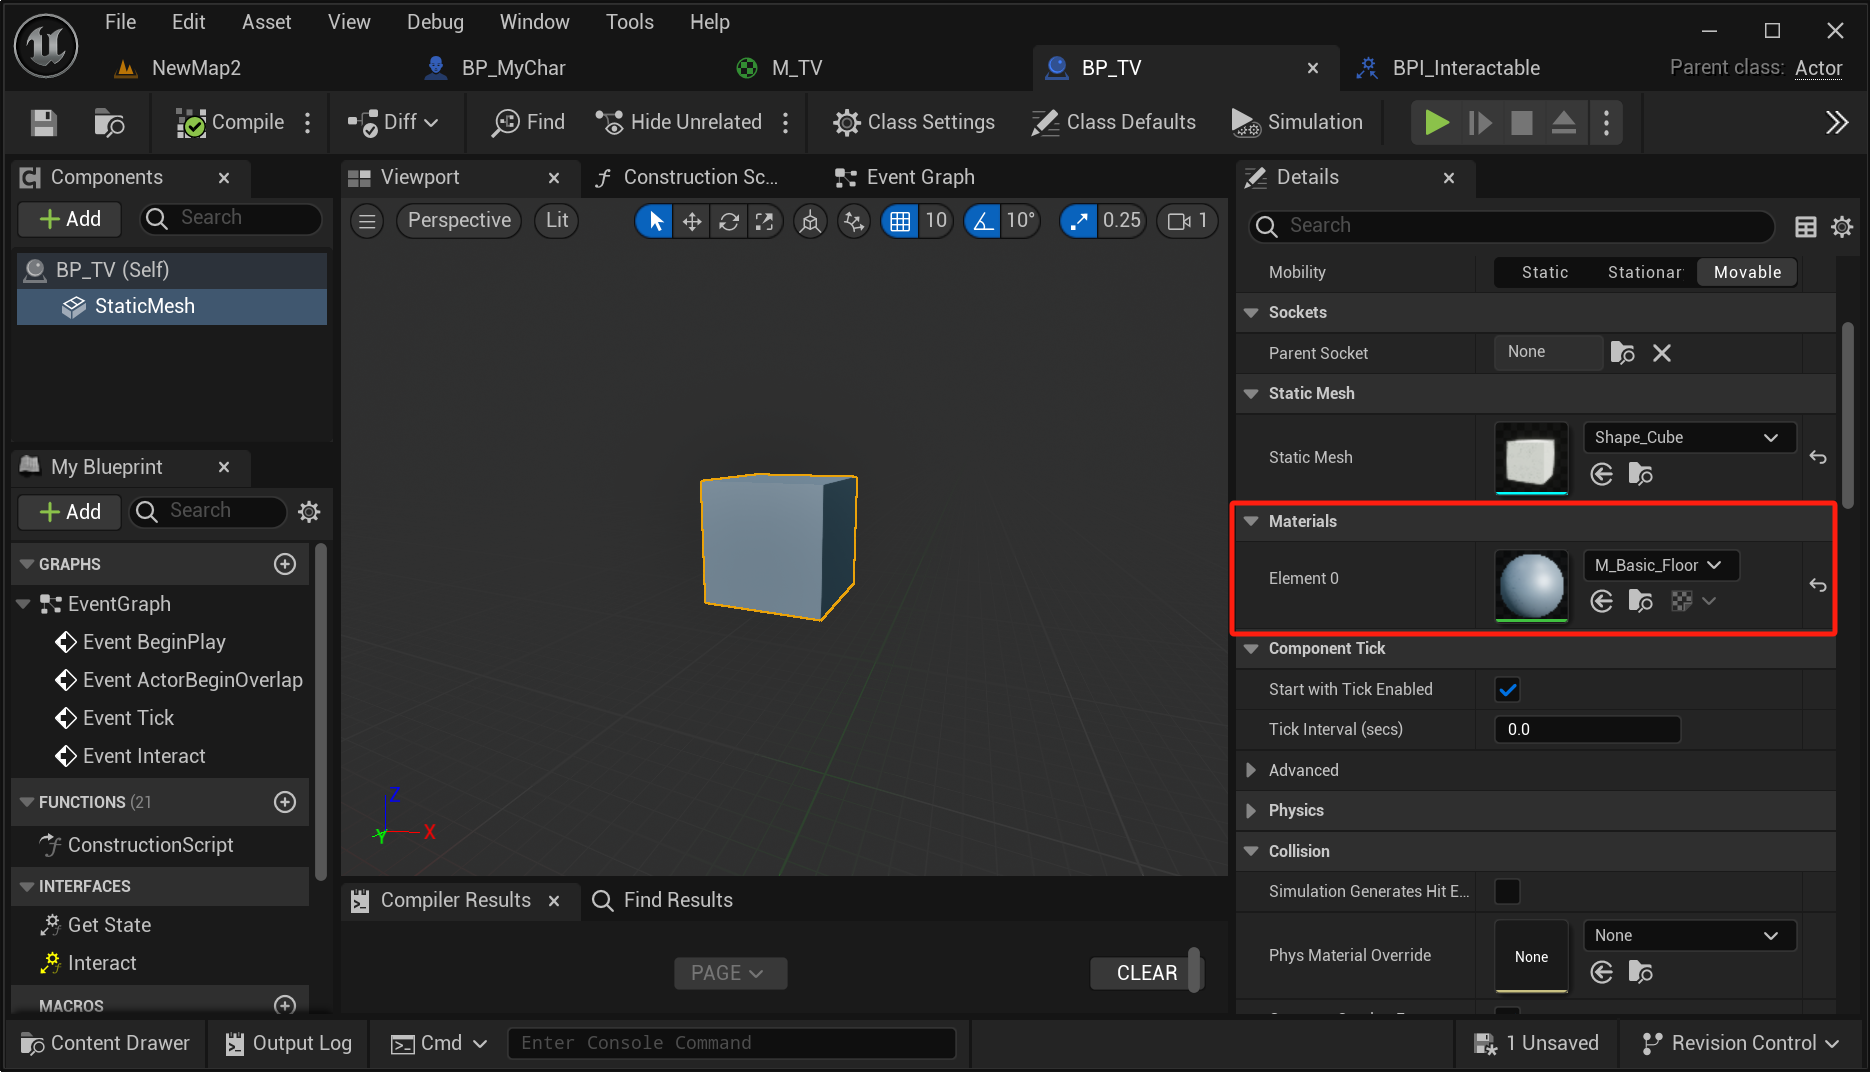Viewport: 1870px width, 1072px height.
Task: Toggle scale snapping
Action: click(1079, 221)
